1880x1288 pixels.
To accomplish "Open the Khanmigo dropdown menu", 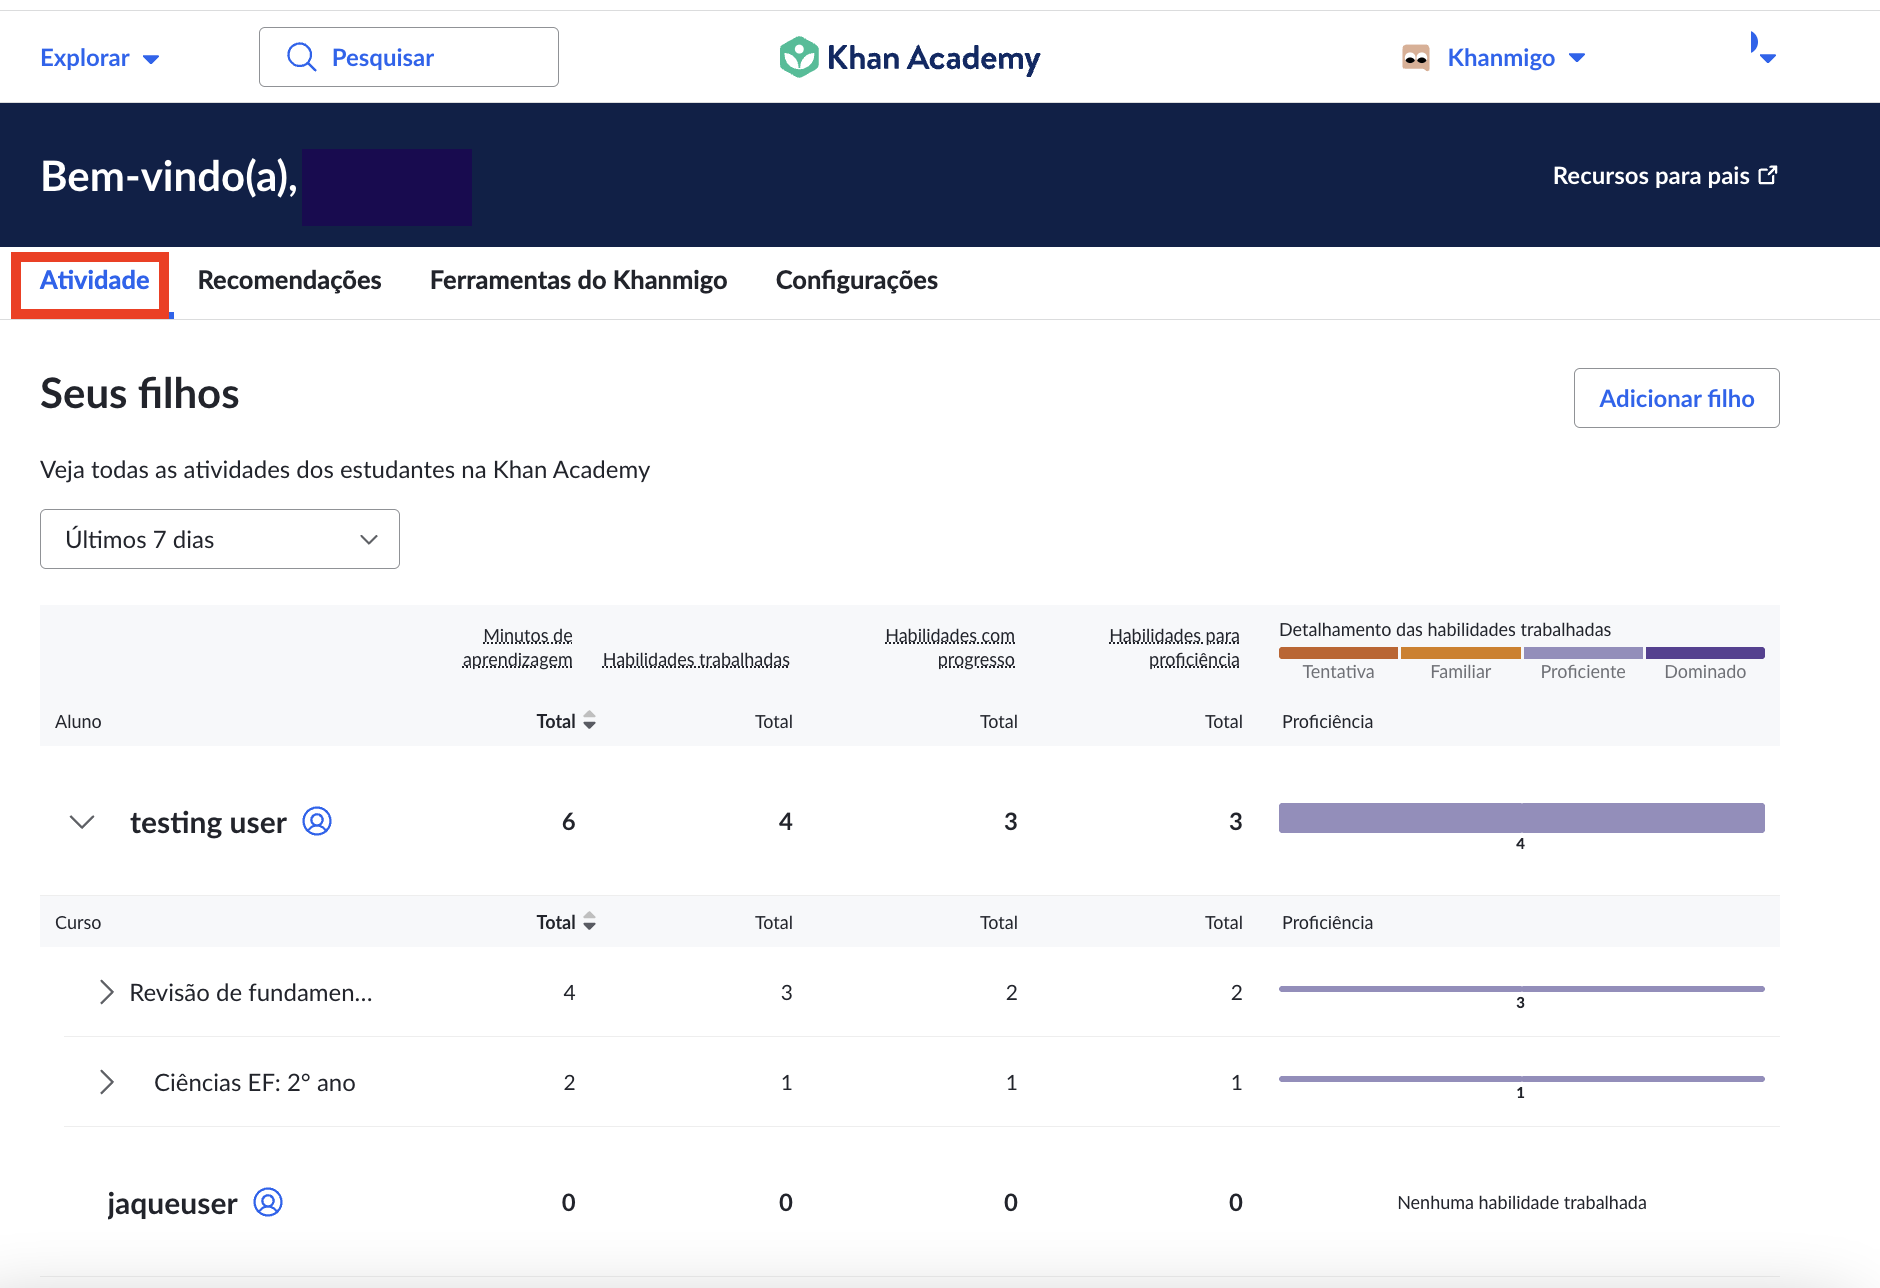I will (1516, 58).
